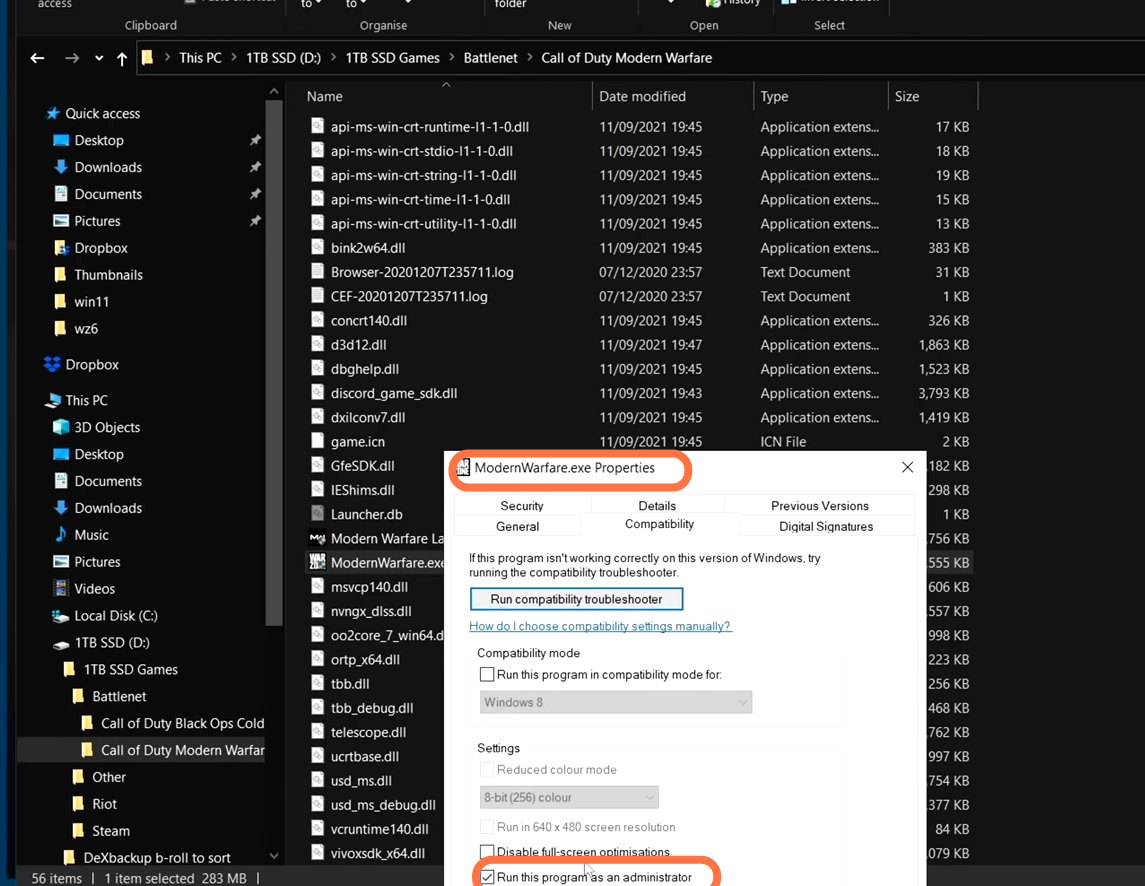This screenshot has width=1145, height=886.
Task: Toggle Disable full-screen optimisations checkbox
Action: click(487, 852)
